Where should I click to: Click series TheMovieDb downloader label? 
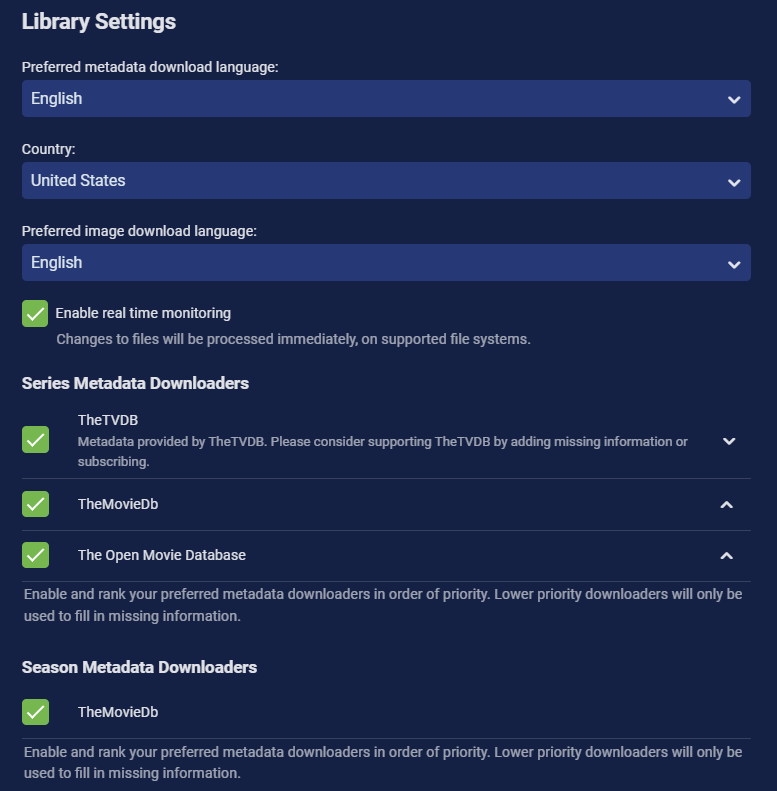tap(118, 505)
